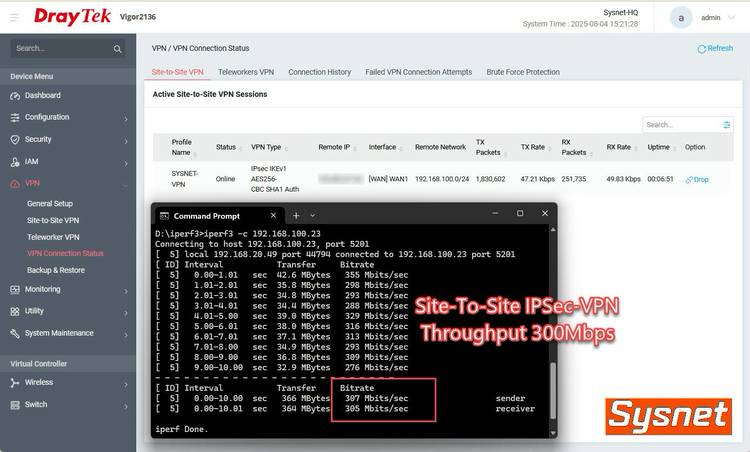Open Dashboard from the device menu
750x452 pixels.
[x=42, y=96]
